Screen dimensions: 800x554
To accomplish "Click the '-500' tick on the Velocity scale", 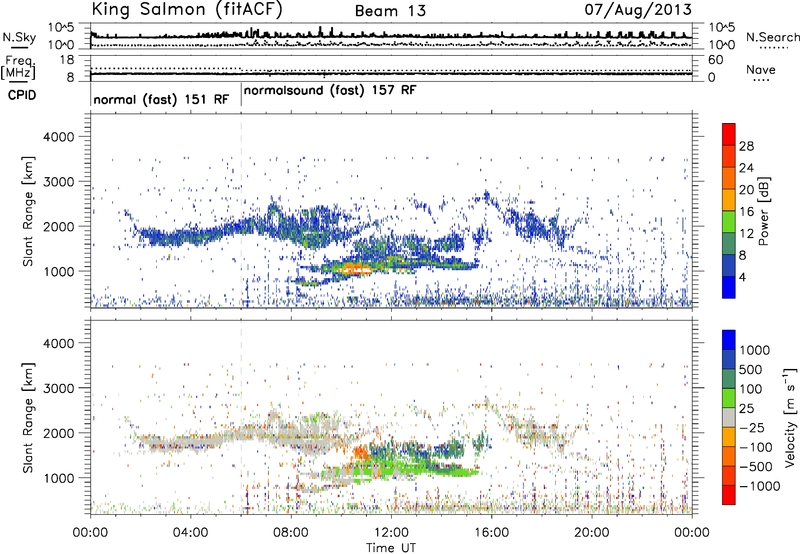I will point(755,466).
